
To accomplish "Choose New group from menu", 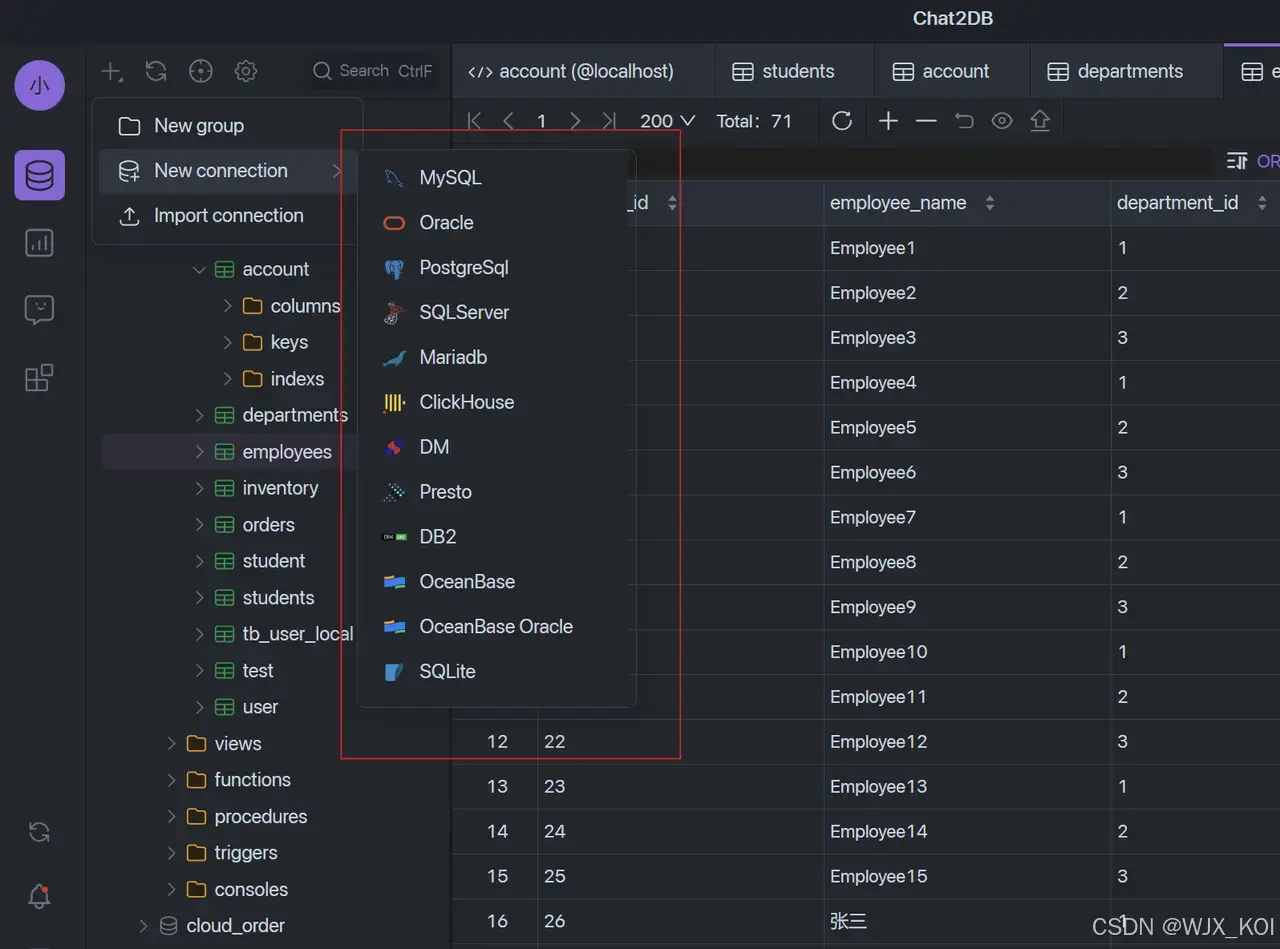I will click(x=227, y=126).
